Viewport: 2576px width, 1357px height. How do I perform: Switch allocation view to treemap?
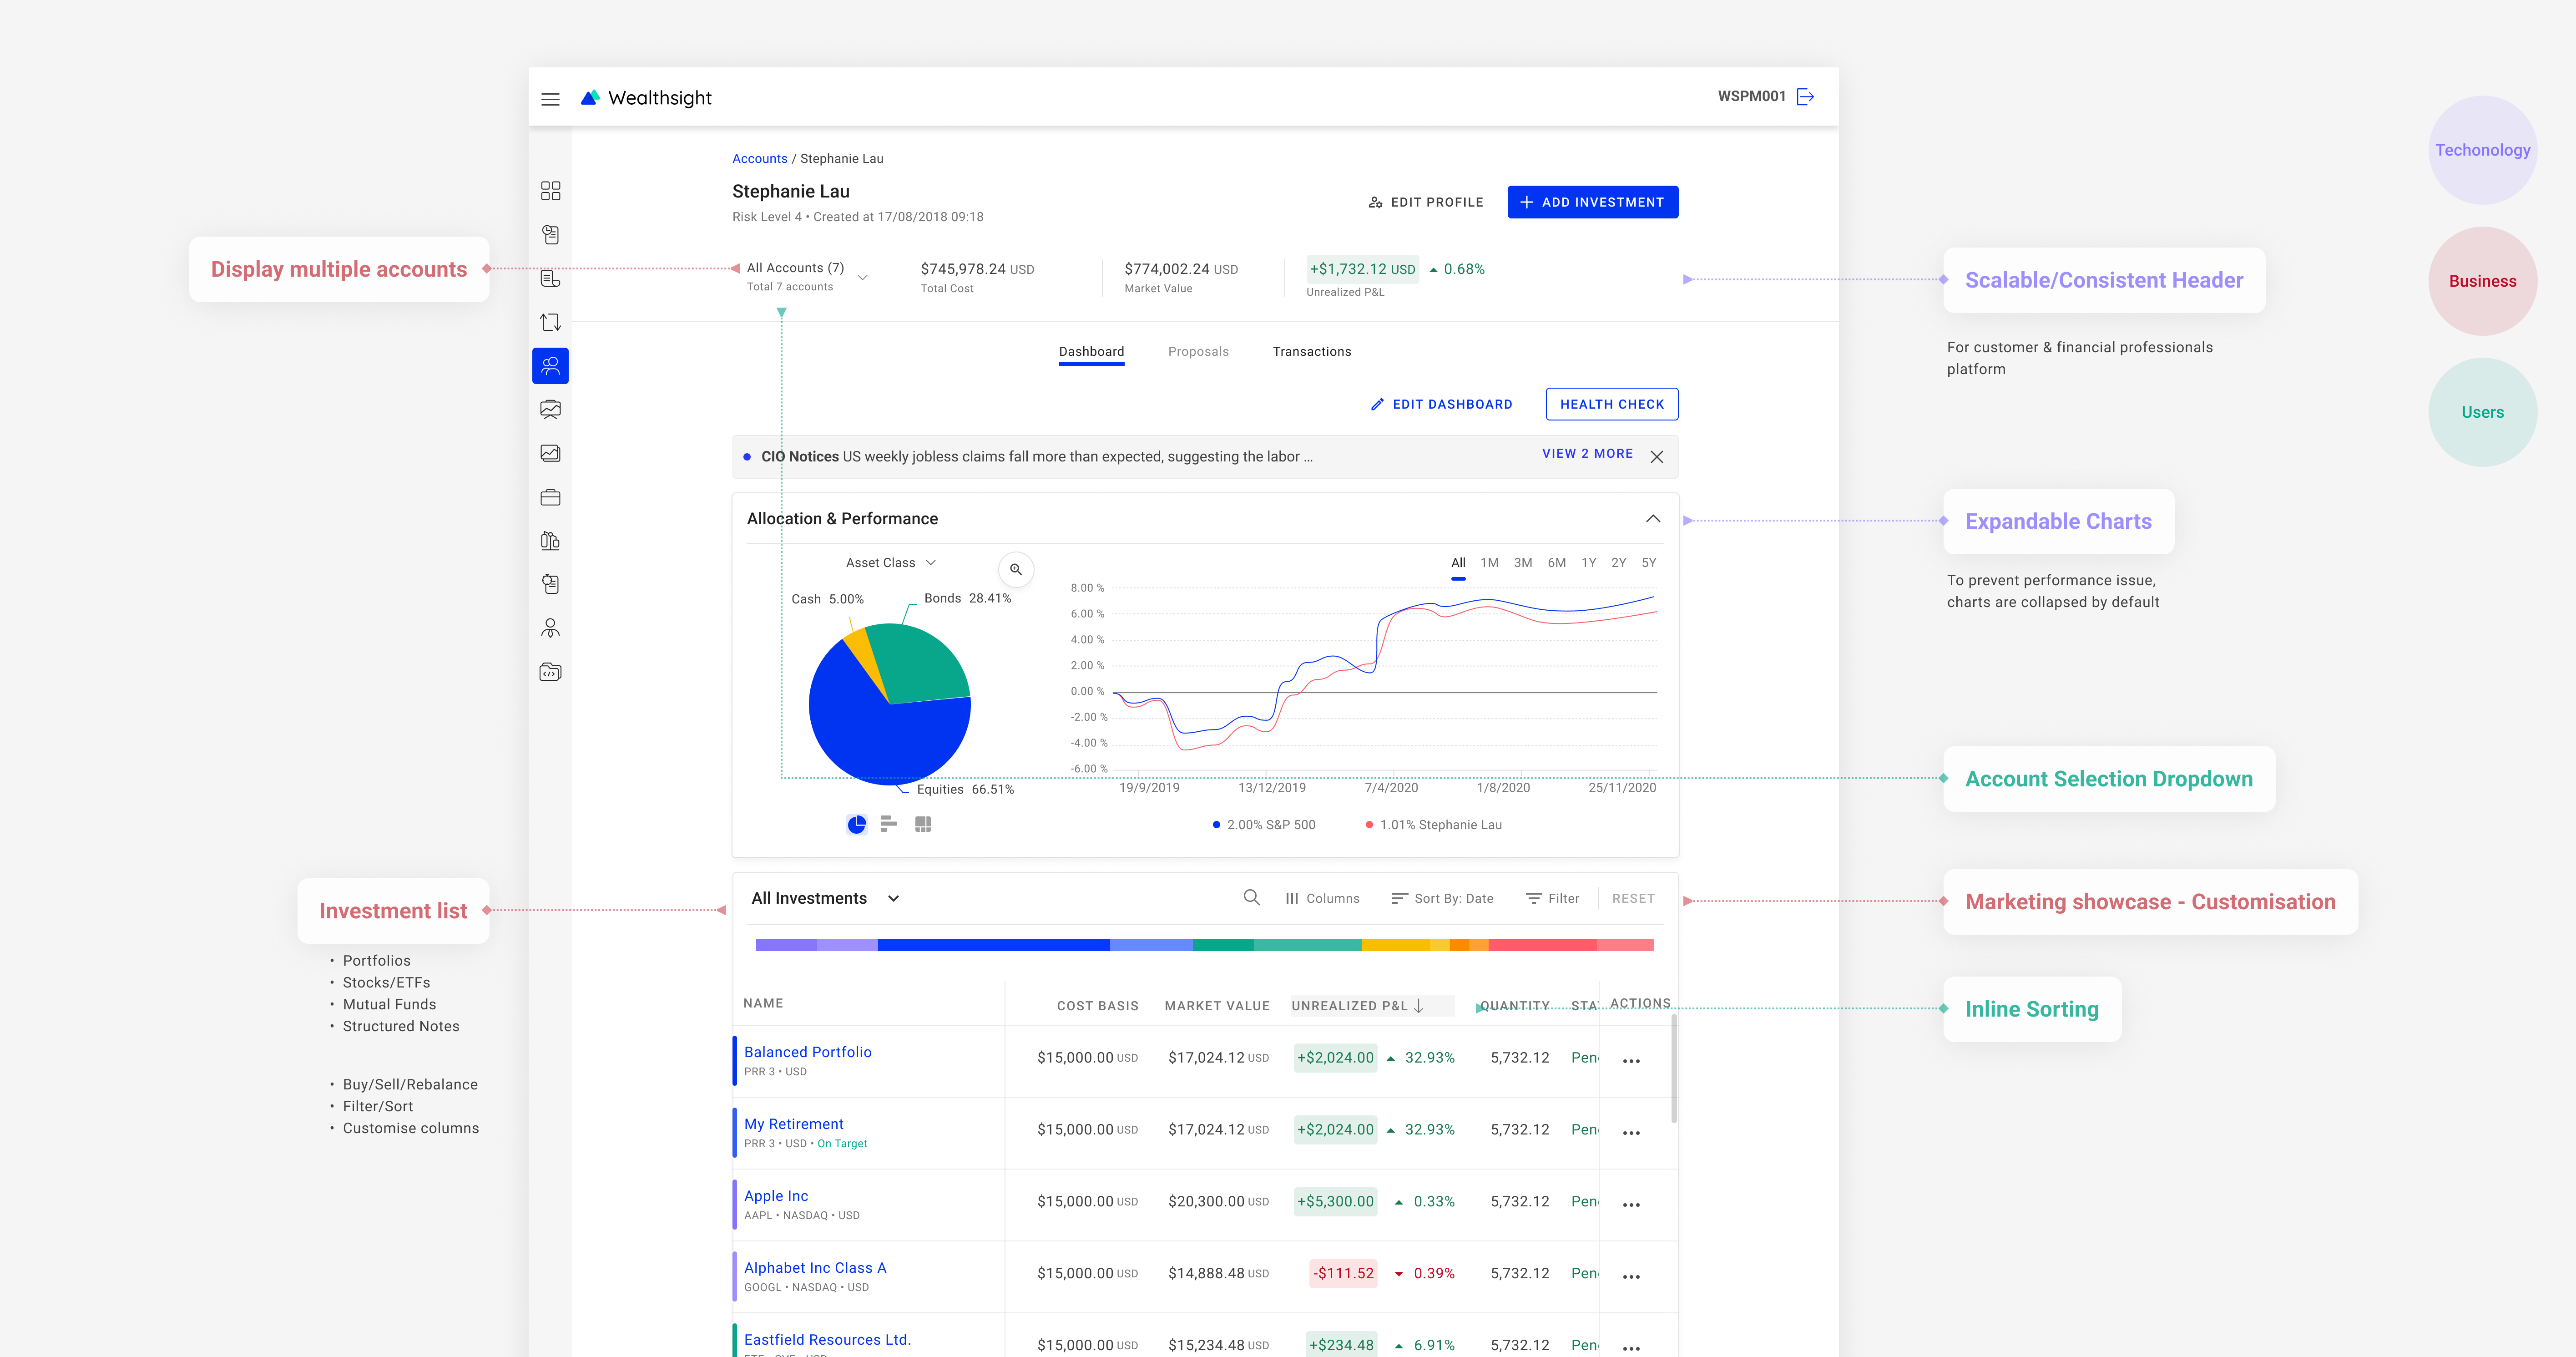[x=923, y=824]
